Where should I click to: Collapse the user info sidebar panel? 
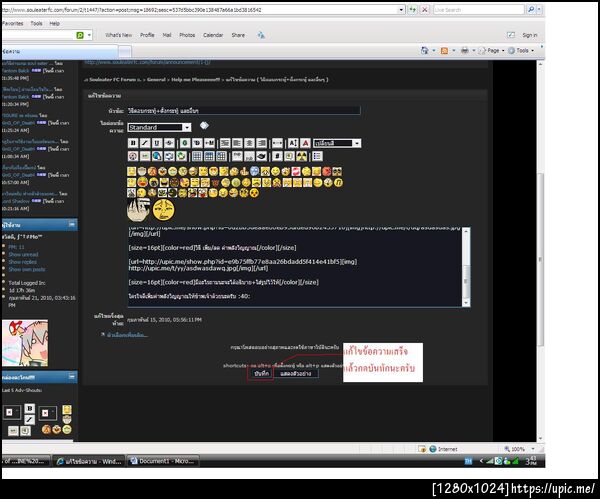(72, 224)
